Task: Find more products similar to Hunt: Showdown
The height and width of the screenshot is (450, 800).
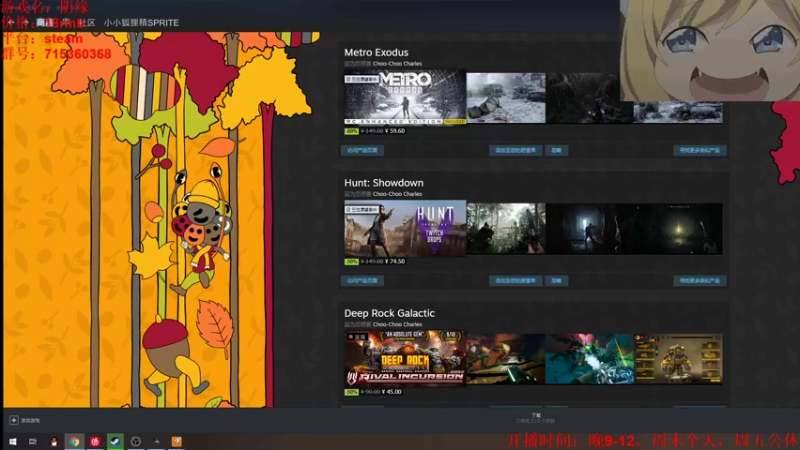Action: pyautogui.click(x=699, y=280)
